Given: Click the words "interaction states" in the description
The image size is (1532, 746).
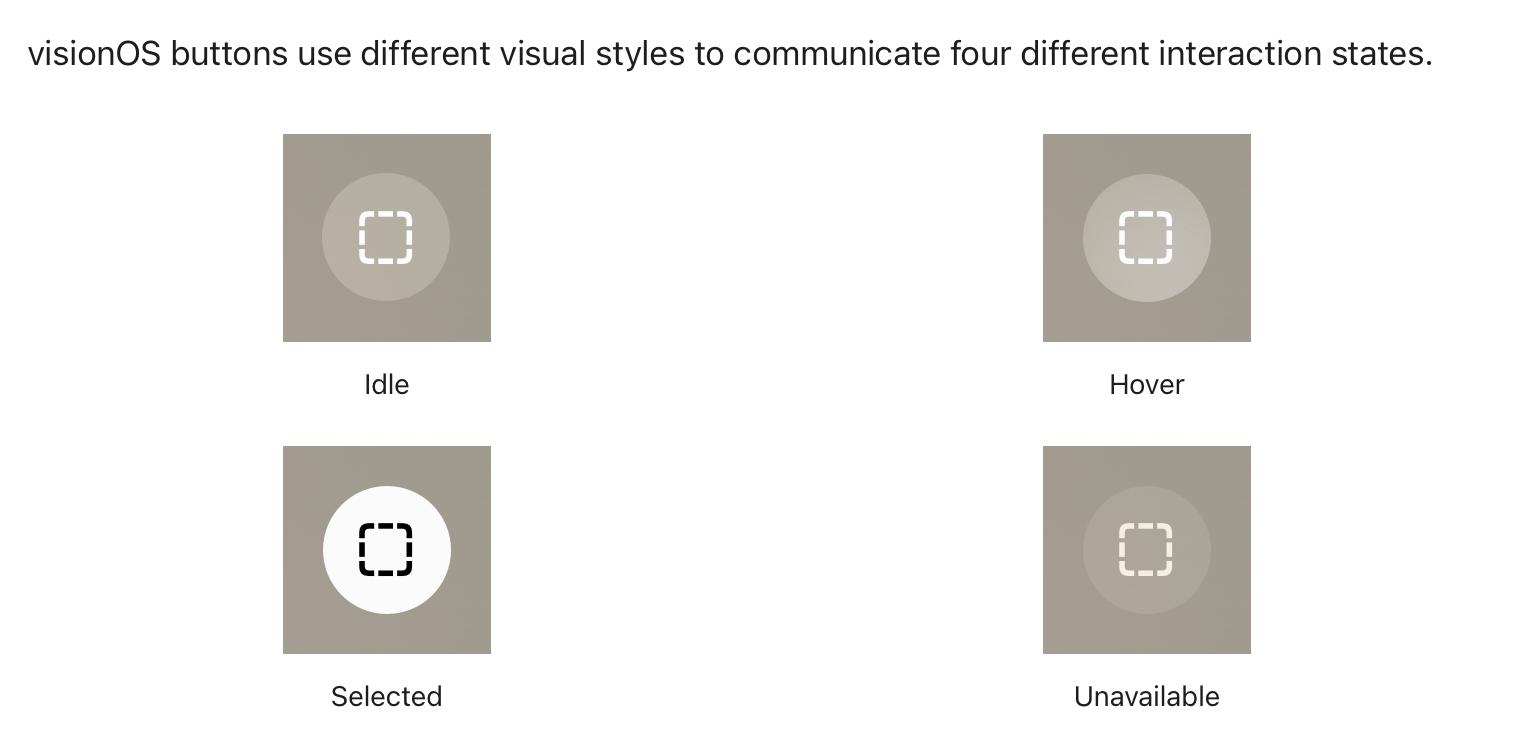Looking at the screenshot, I should coord(1295,54).
